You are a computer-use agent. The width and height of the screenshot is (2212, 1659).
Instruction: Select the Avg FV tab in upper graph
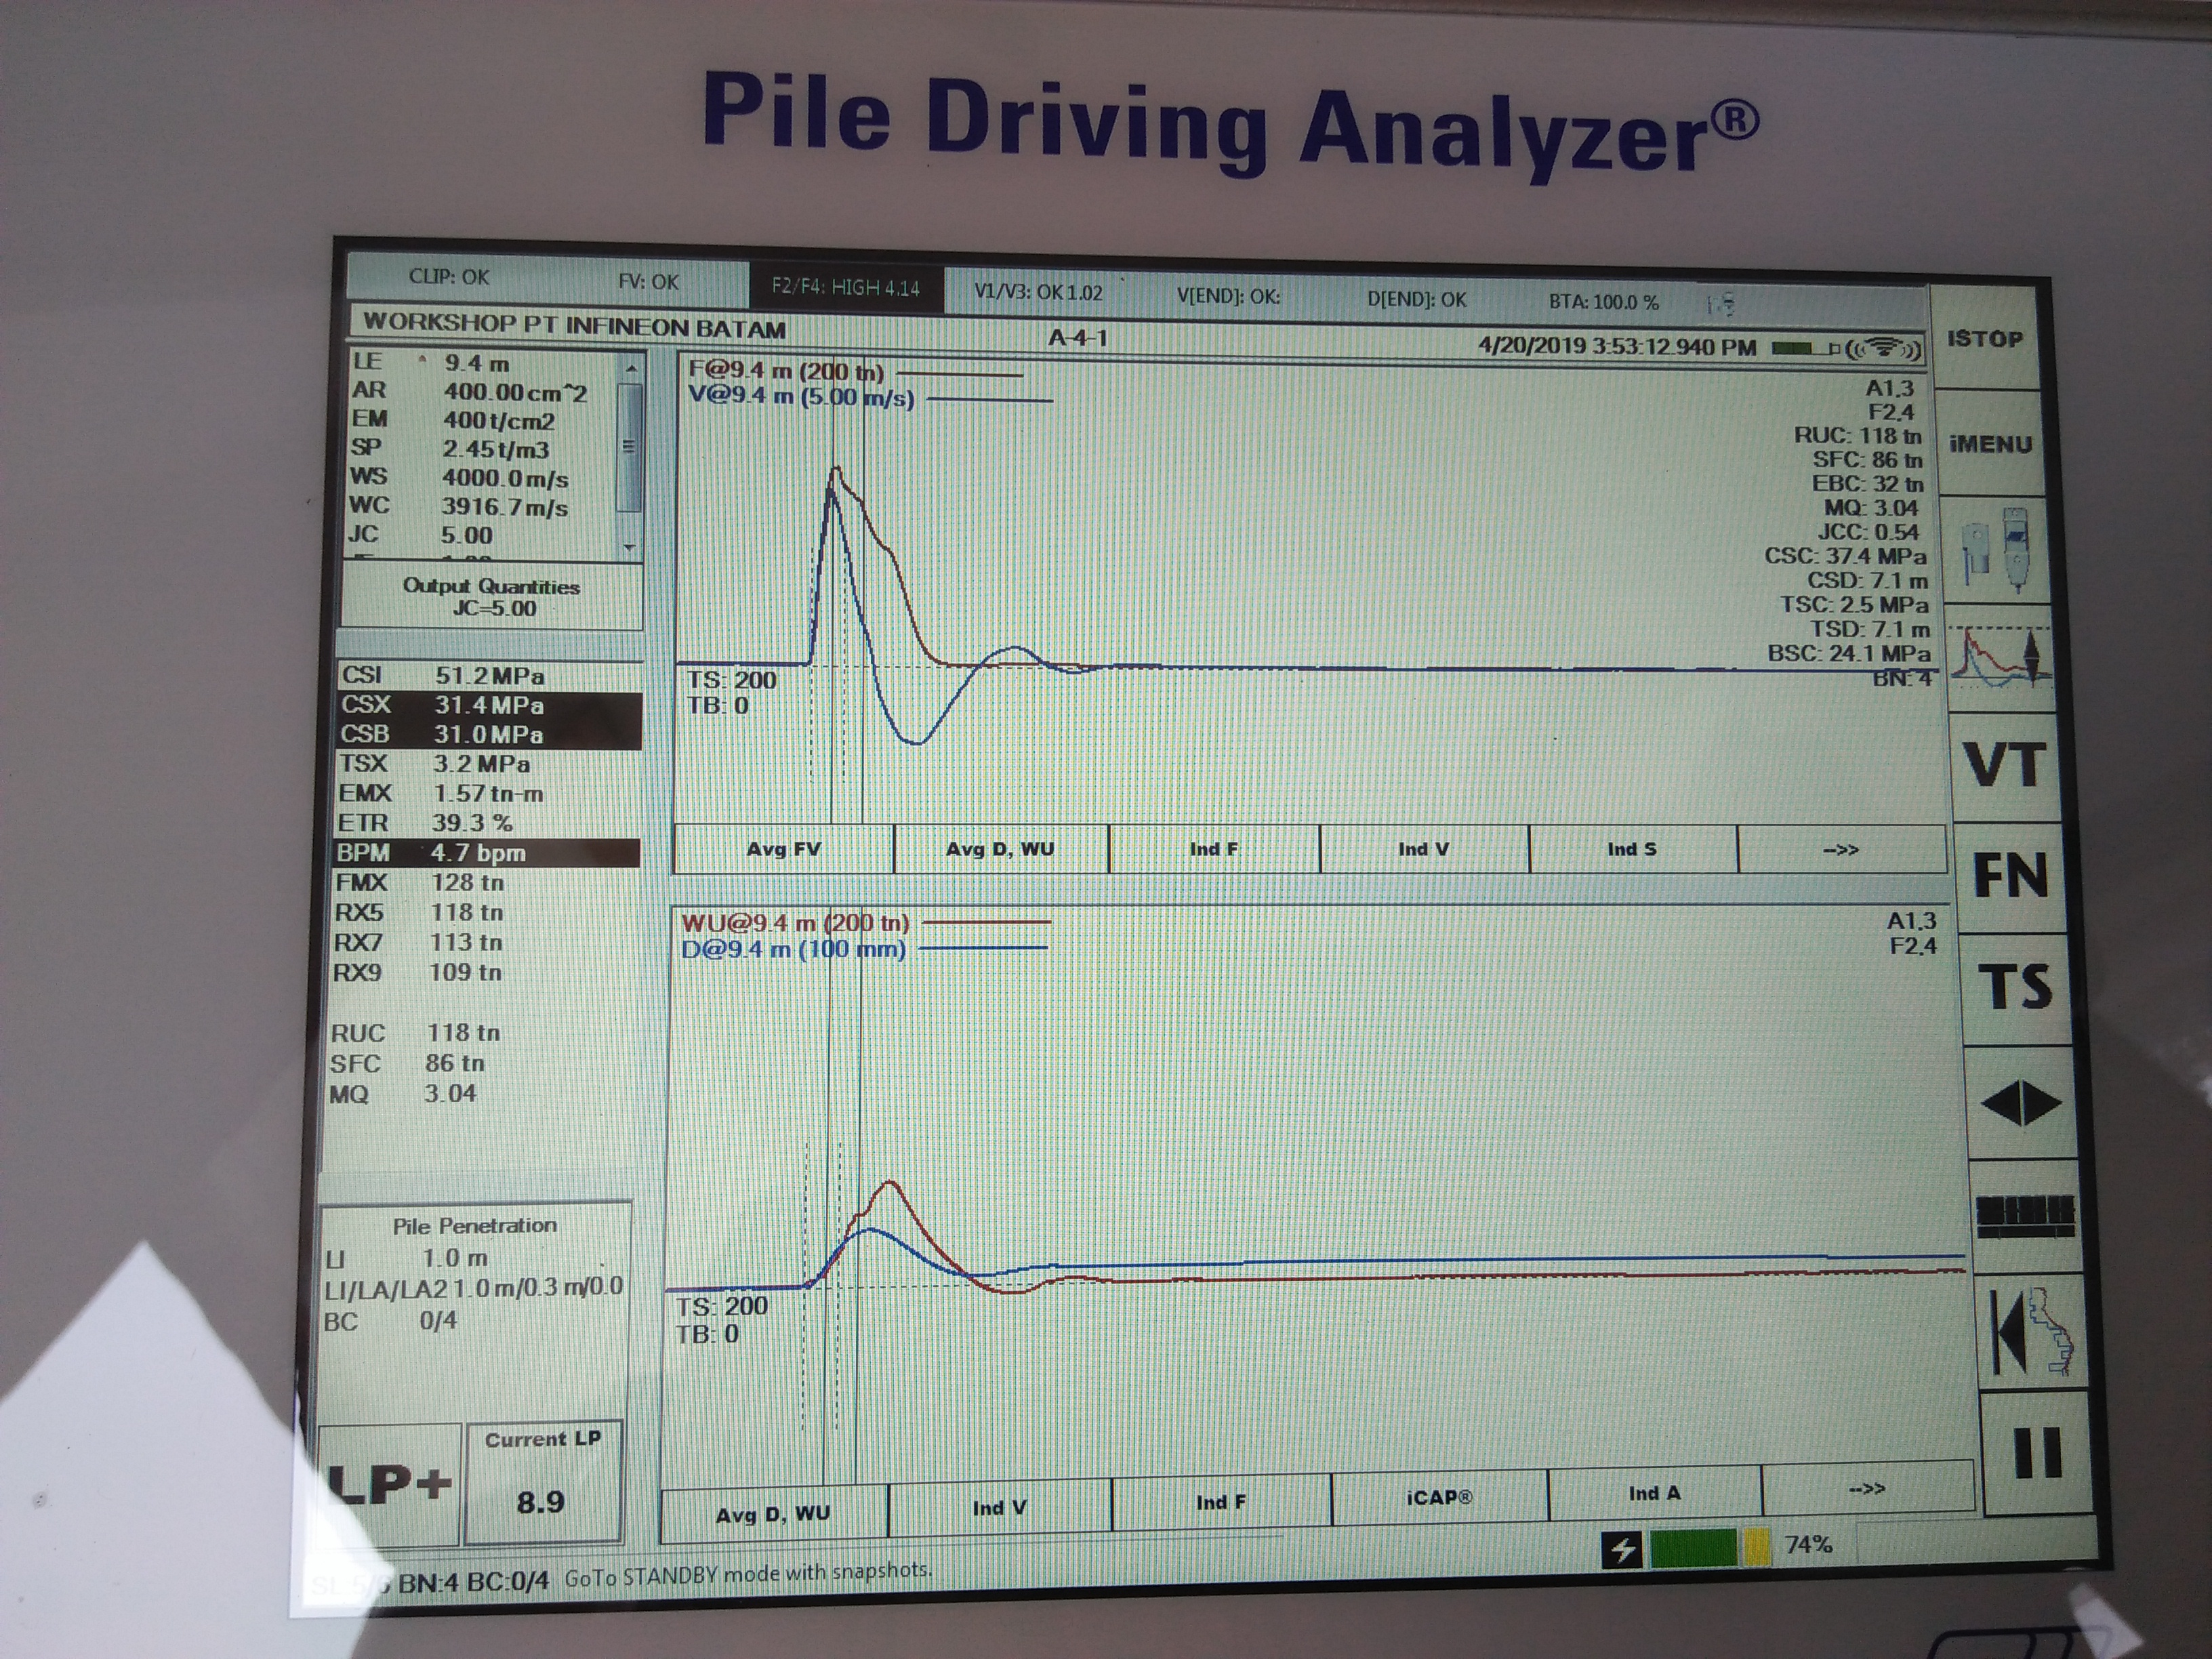[x=783, y=849]
